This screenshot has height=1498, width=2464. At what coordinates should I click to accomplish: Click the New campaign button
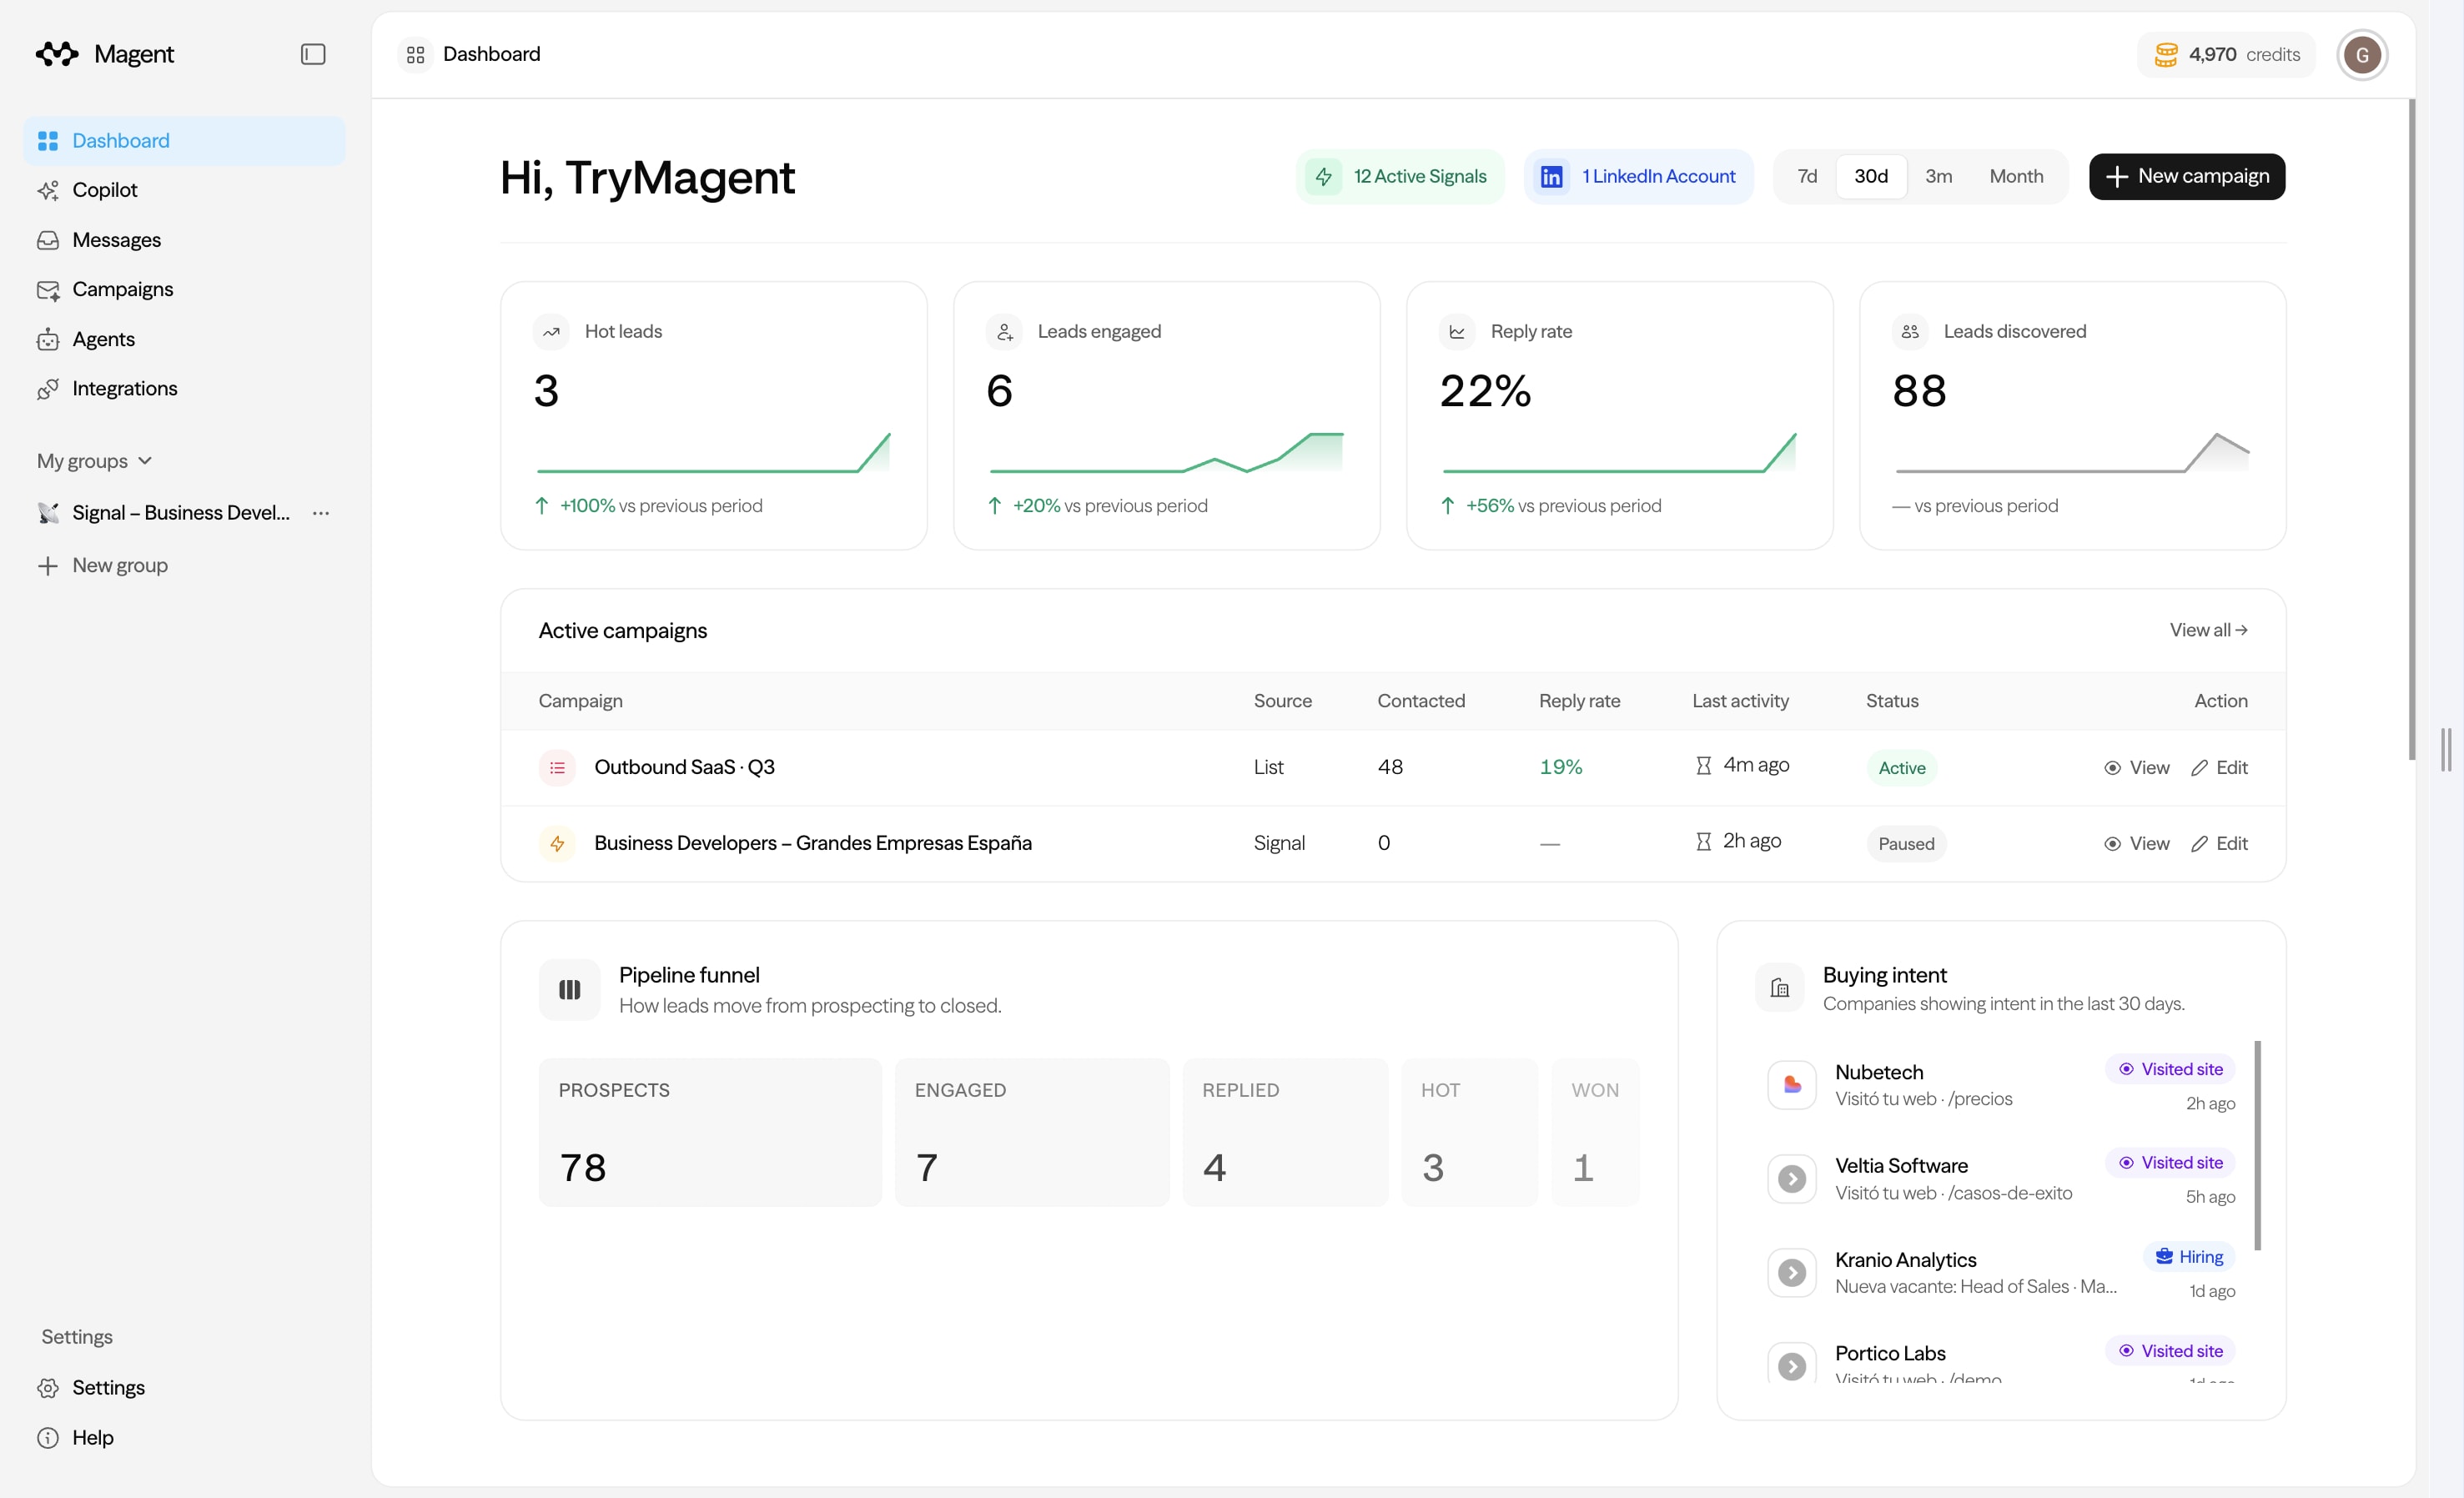pyautogui.click(x=2187, y=177)
